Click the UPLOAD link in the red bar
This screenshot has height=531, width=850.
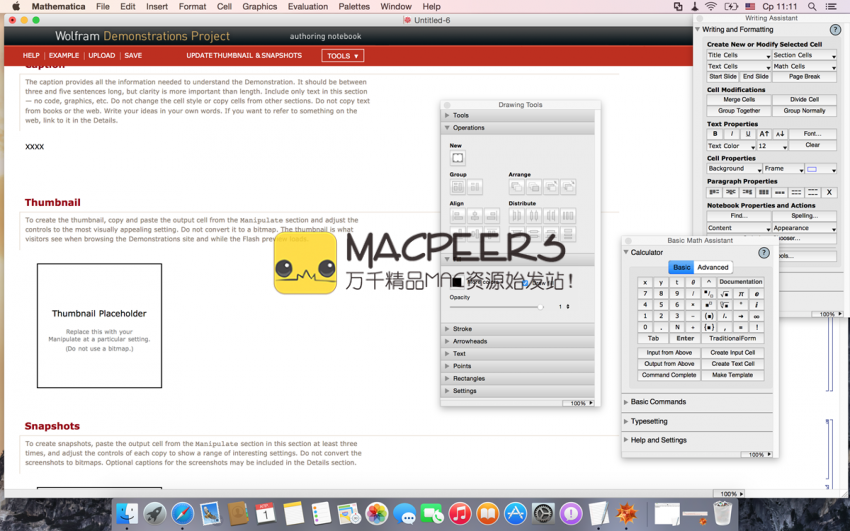[101, 55]
